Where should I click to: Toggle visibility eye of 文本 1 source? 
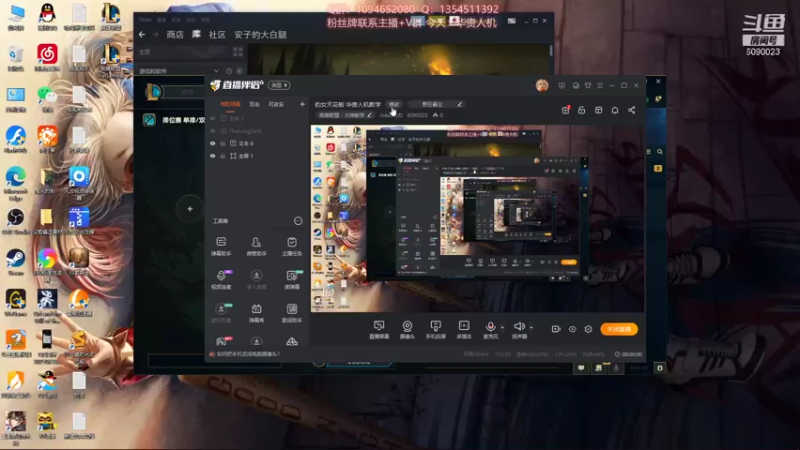point(213,118)
